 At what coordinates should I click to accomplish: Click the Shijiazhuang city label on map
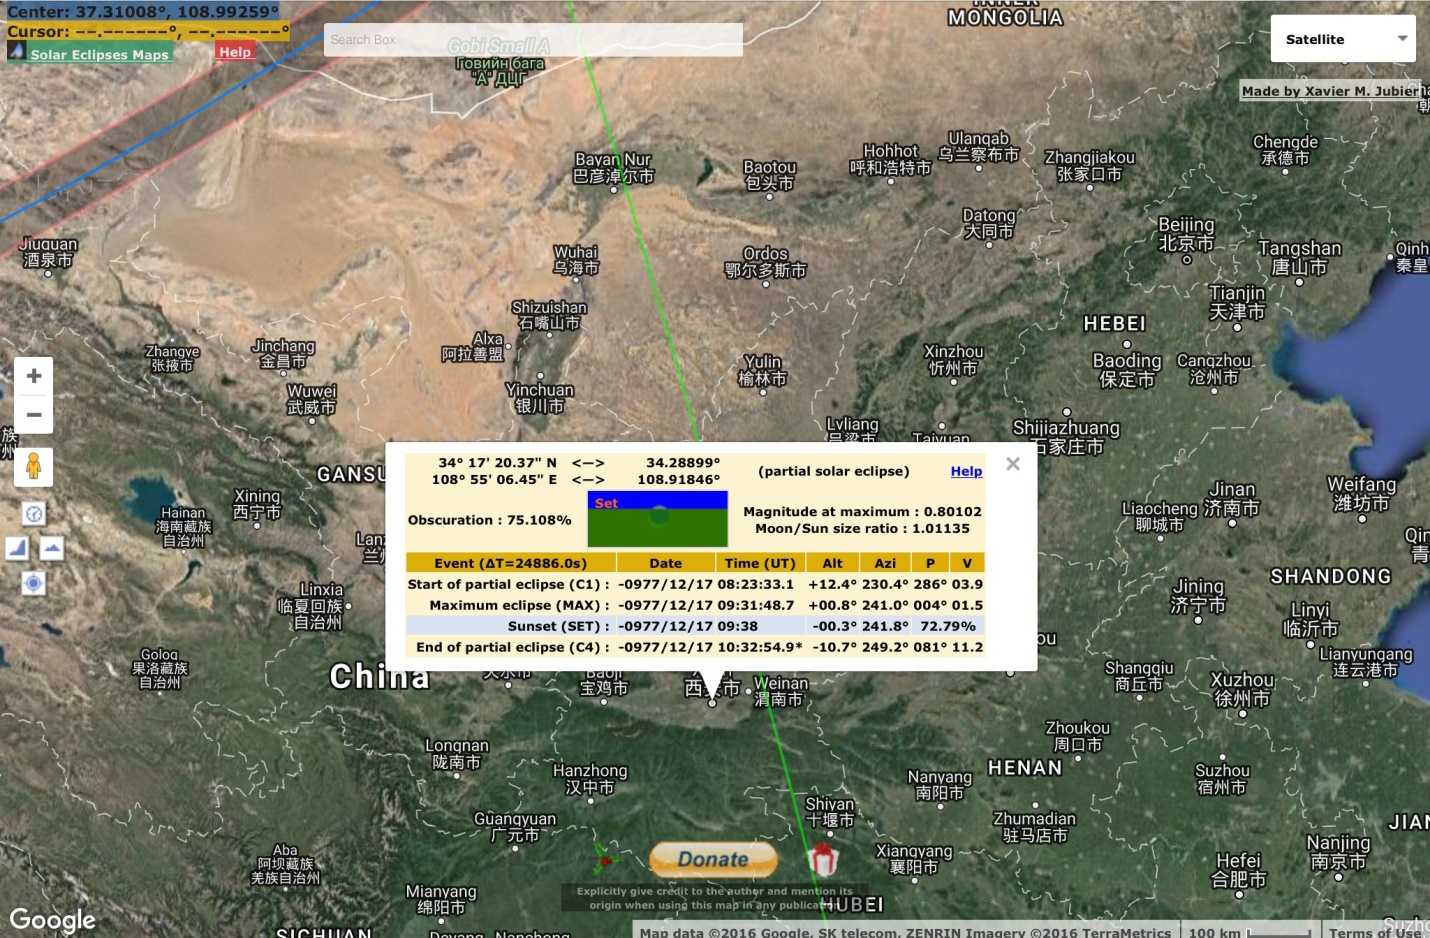[x=1066, y=437]
